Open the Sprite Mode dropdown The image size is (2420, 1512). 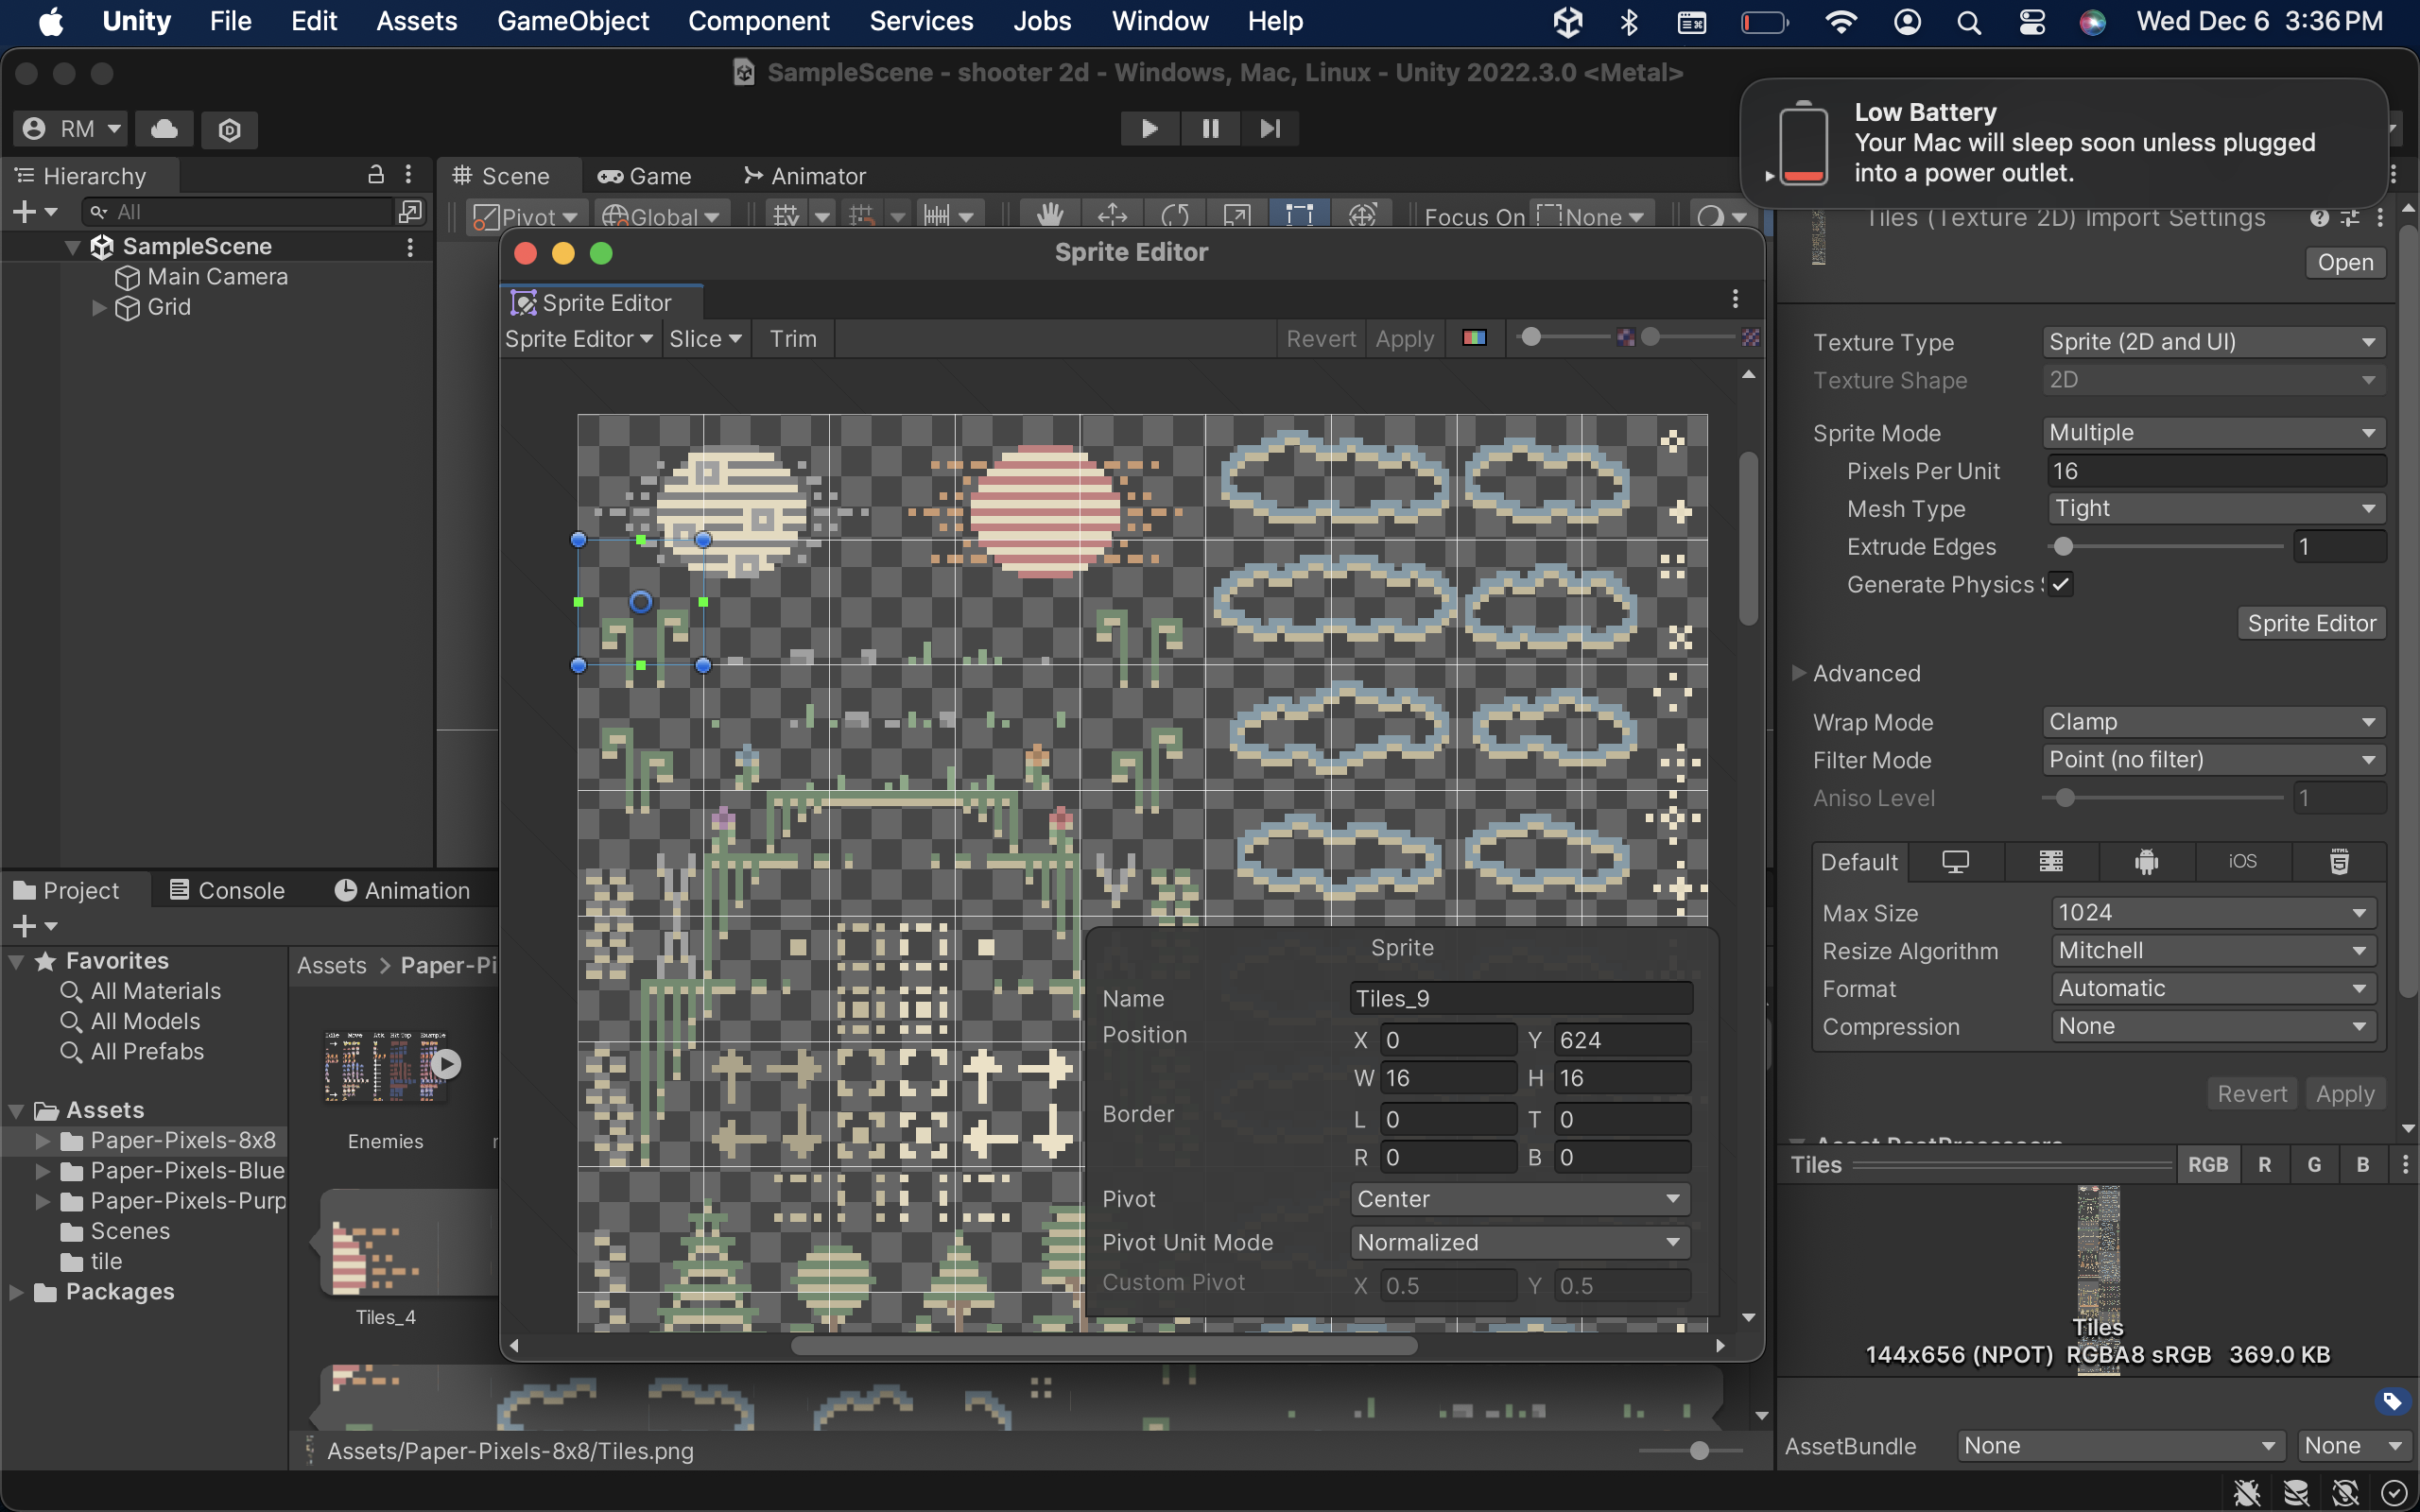click(2213, 433)
